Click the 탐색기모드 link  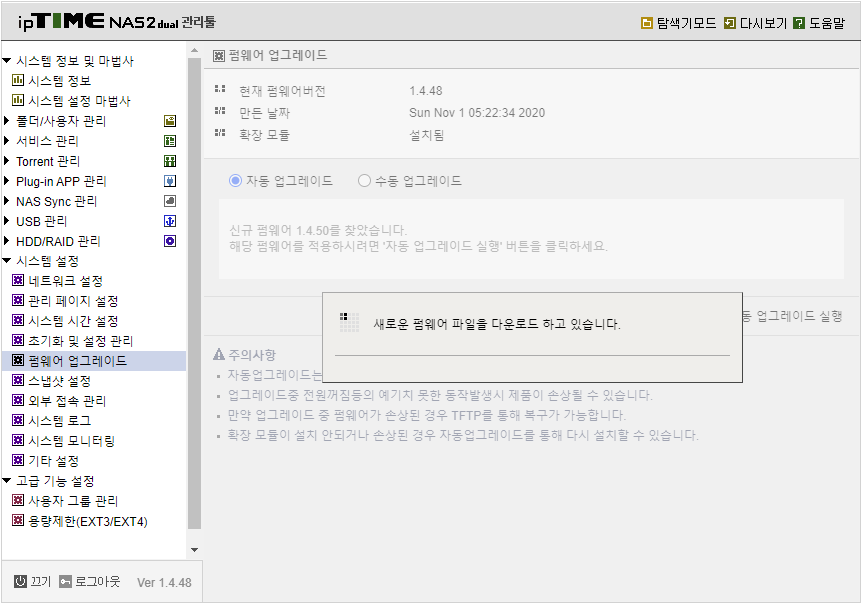point(686,23)
